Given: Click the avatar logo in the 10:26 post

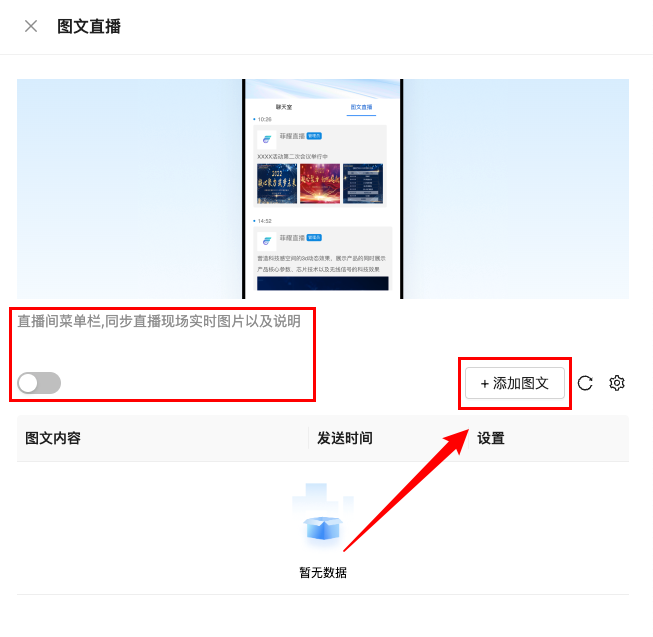Looking at the screenshot, I should [267, 139].
